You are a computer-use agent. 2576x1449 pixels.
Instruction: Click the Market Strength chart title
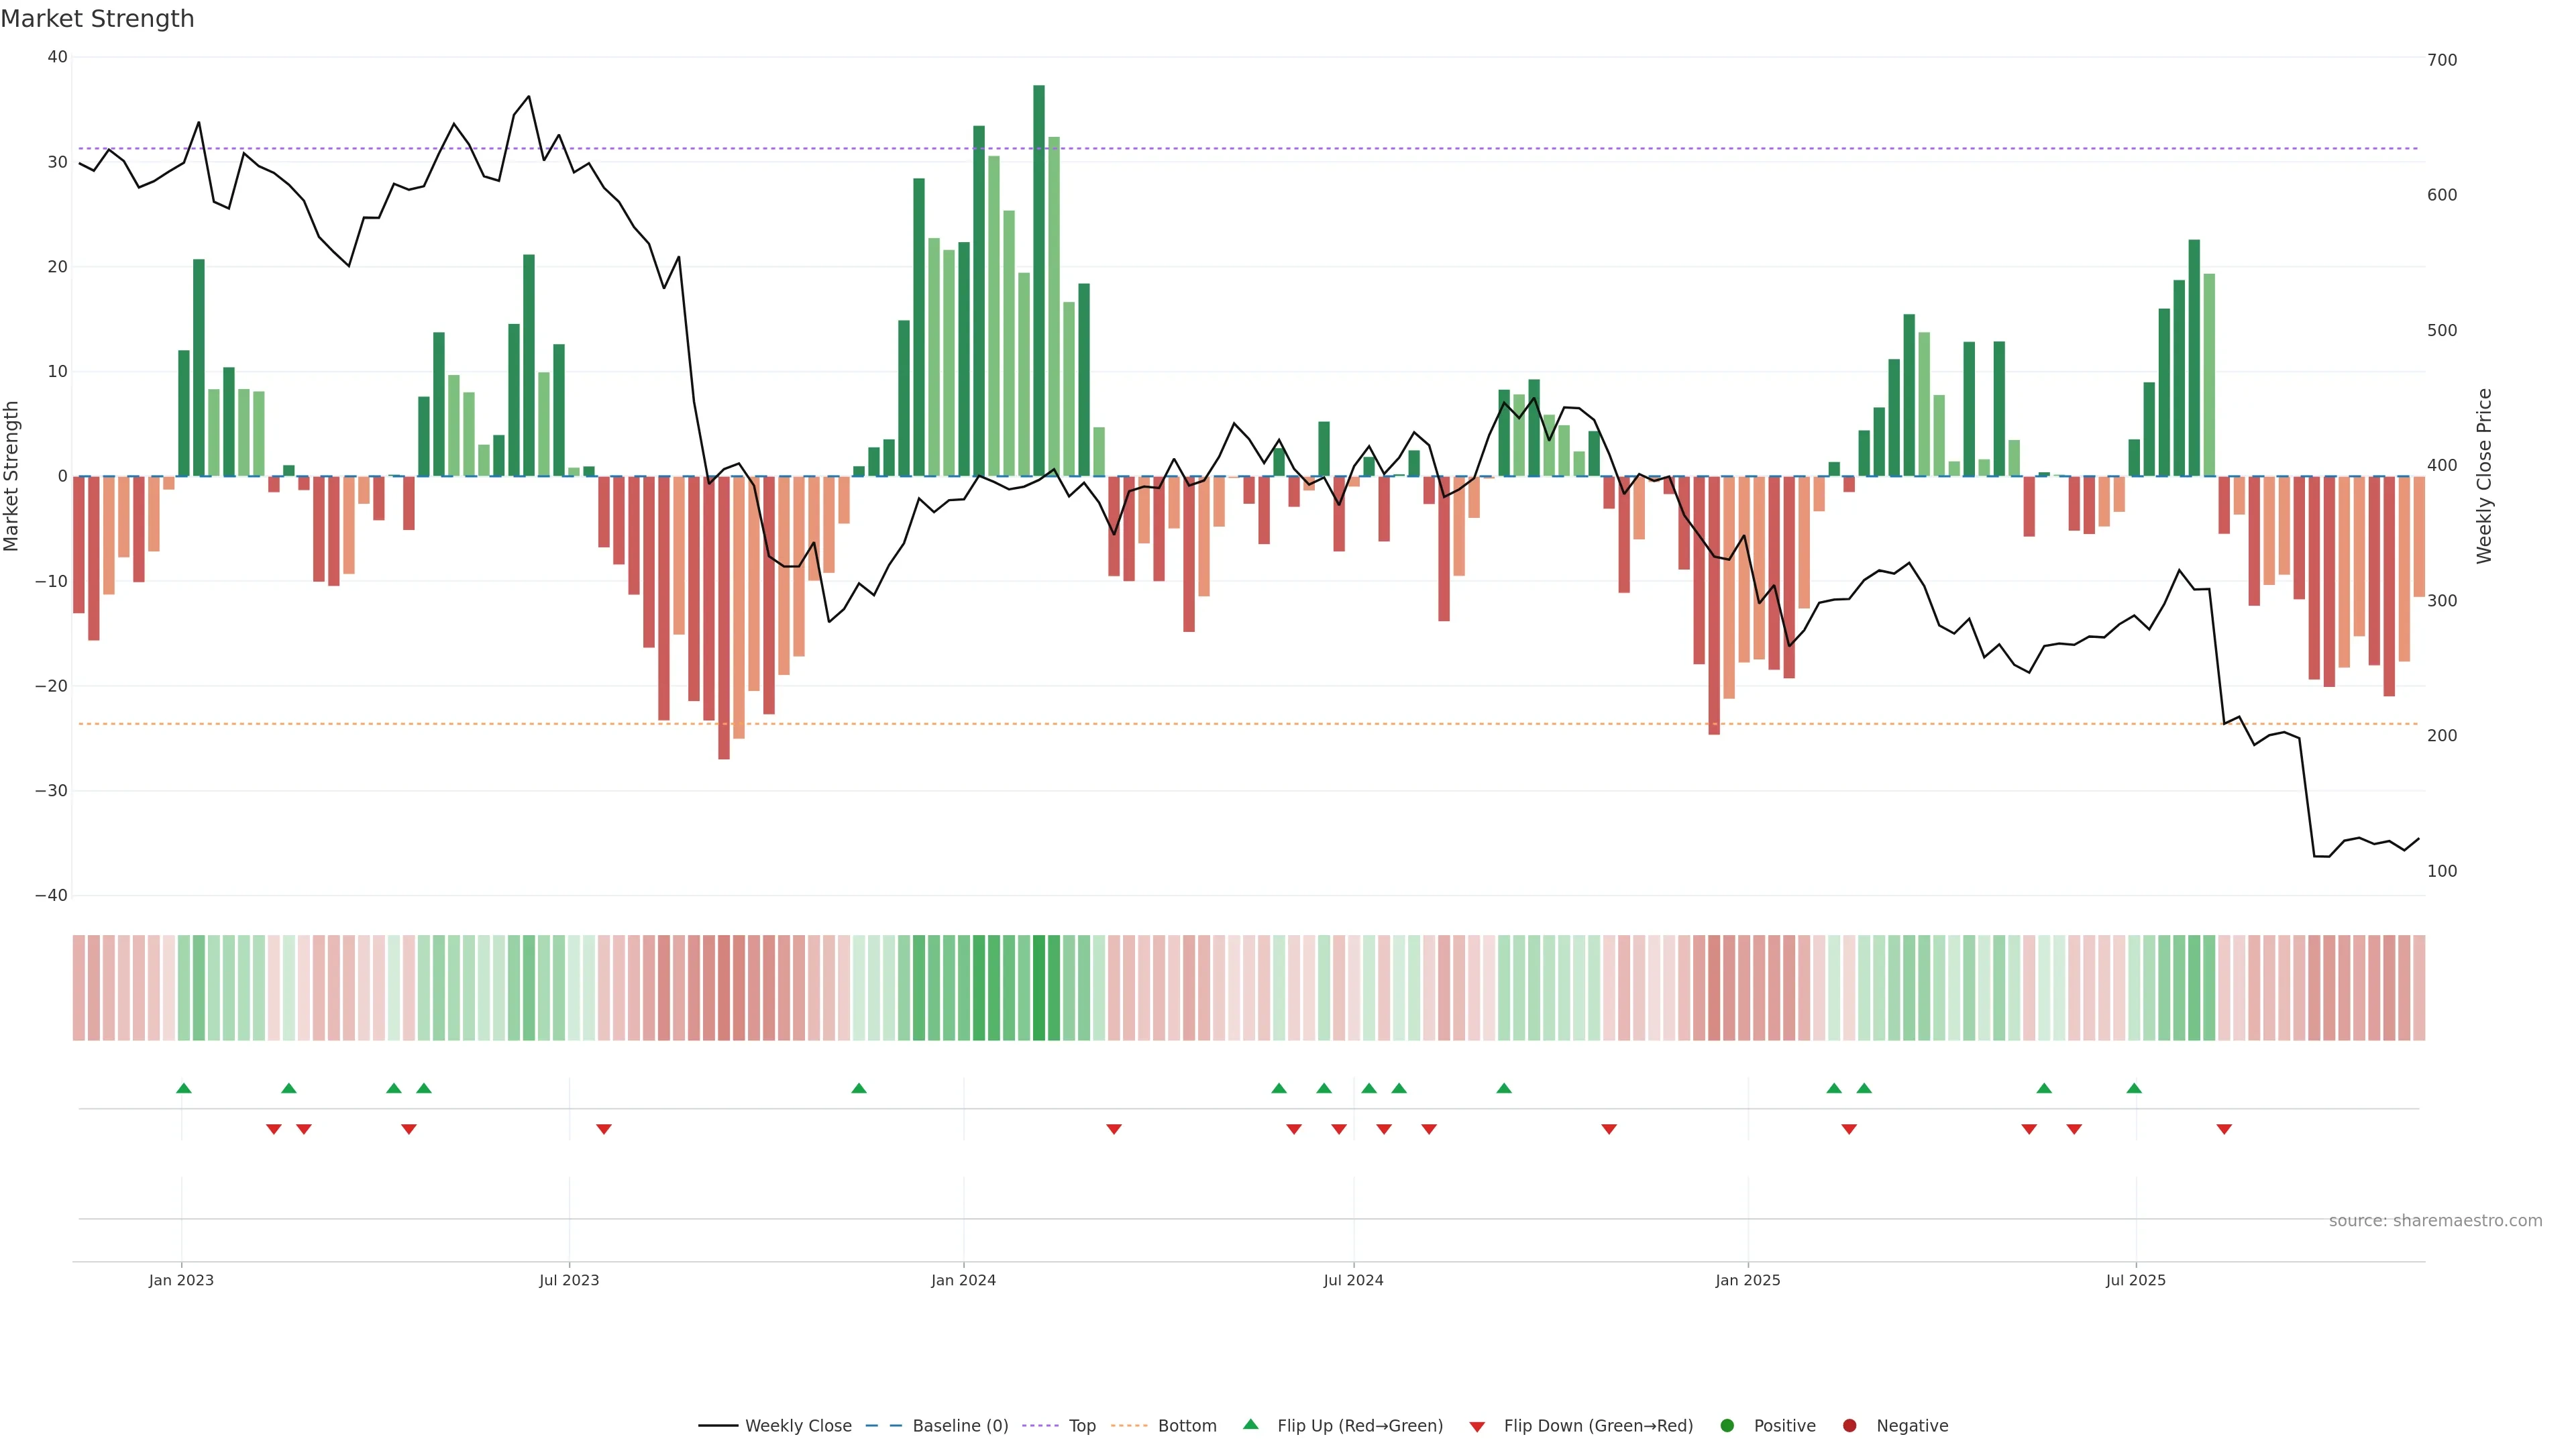click(97, 19)
